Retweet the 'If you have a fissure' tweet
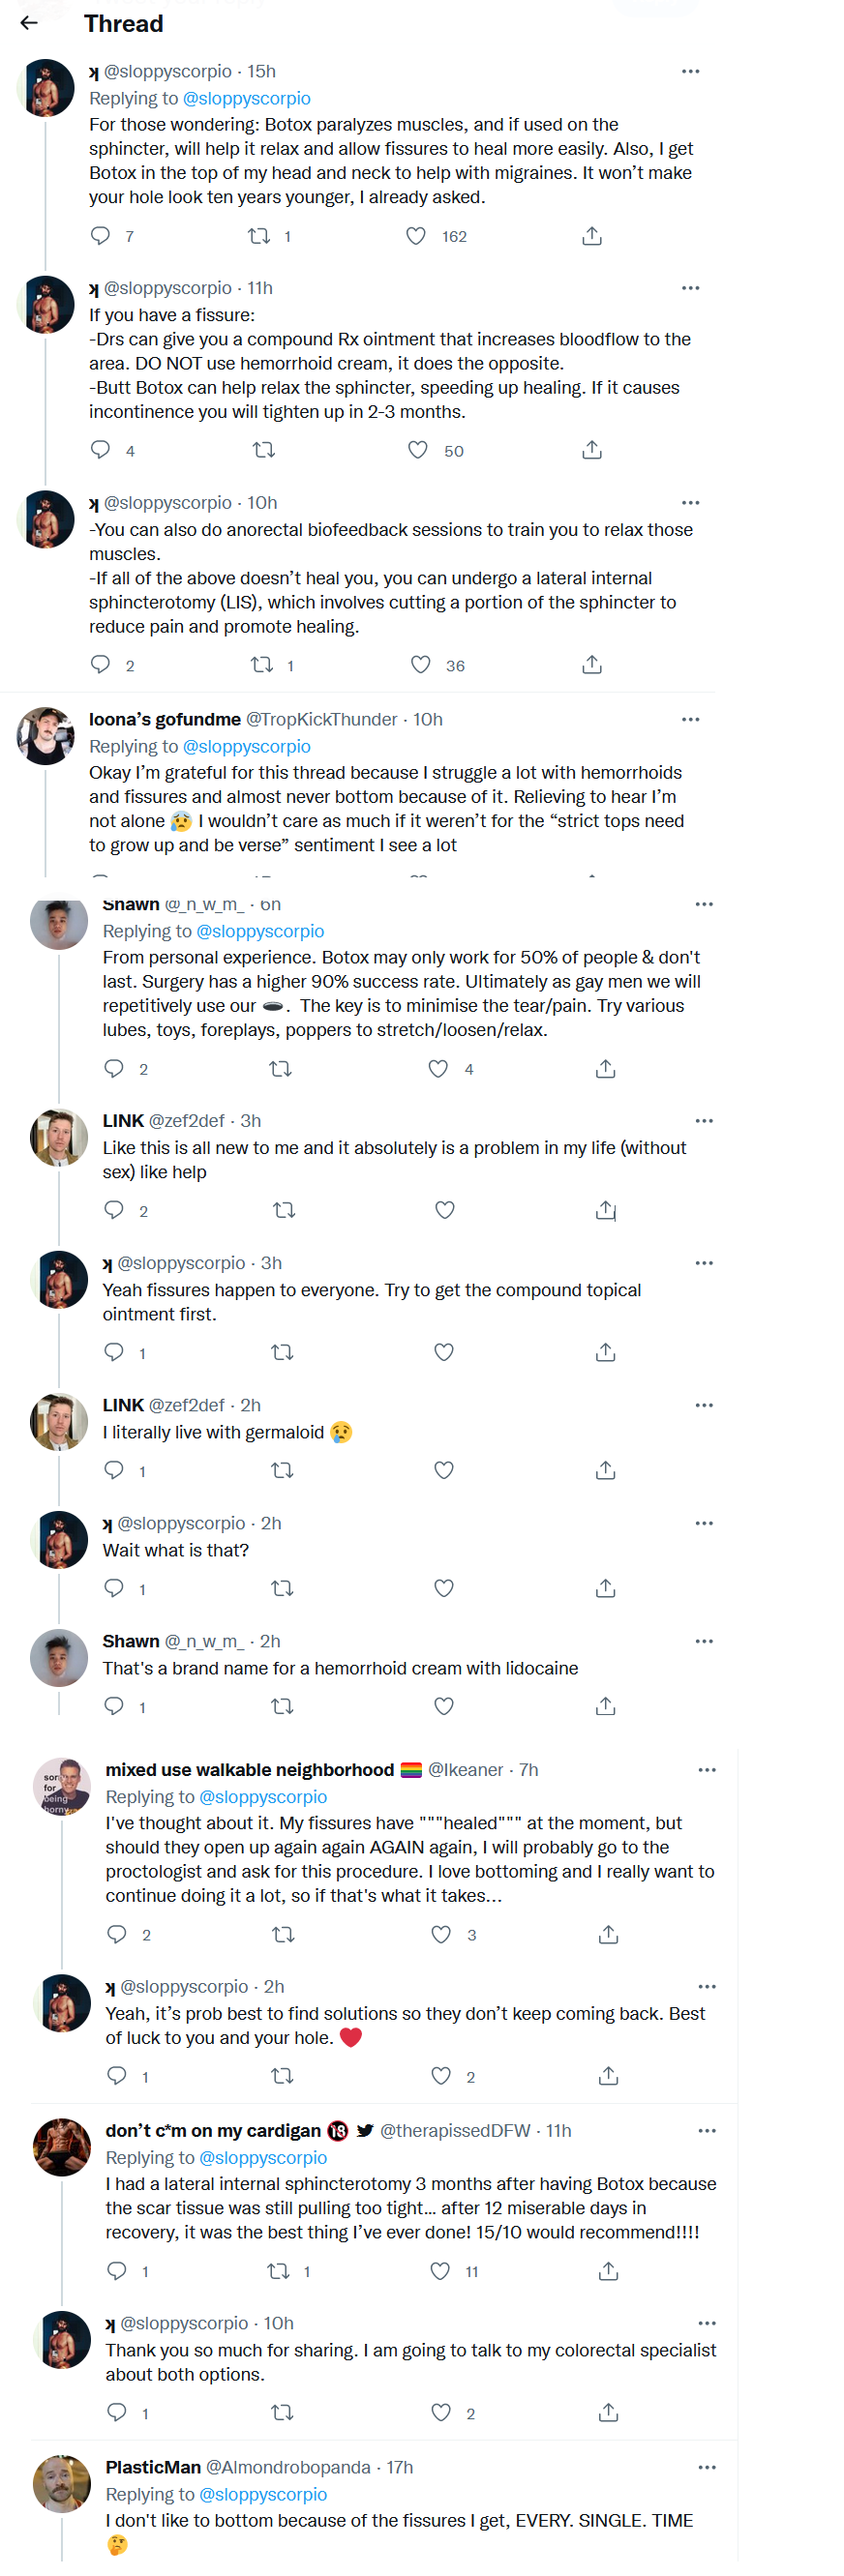Screen dimensions: 844x2576 coord(263,451)
